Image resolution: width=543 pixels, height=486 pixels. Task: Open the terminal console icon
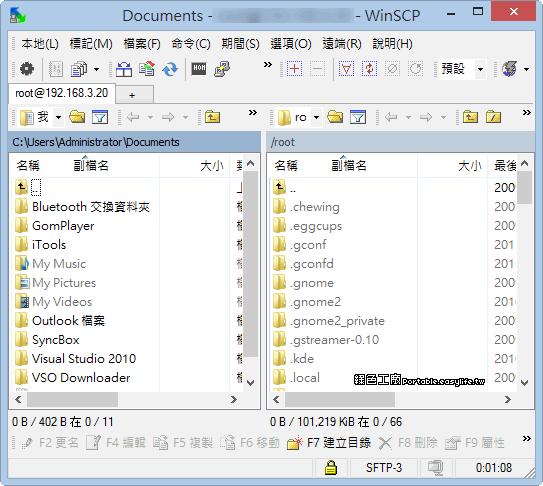coord(199,69)
